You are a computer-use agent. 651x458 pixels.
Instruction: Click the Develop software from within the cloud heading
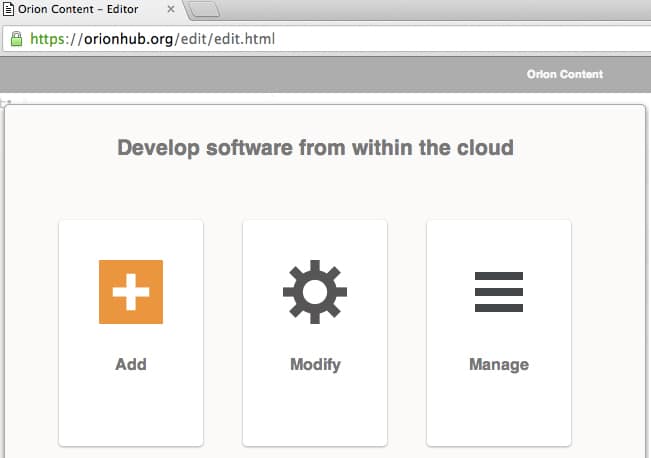point(315,148)
